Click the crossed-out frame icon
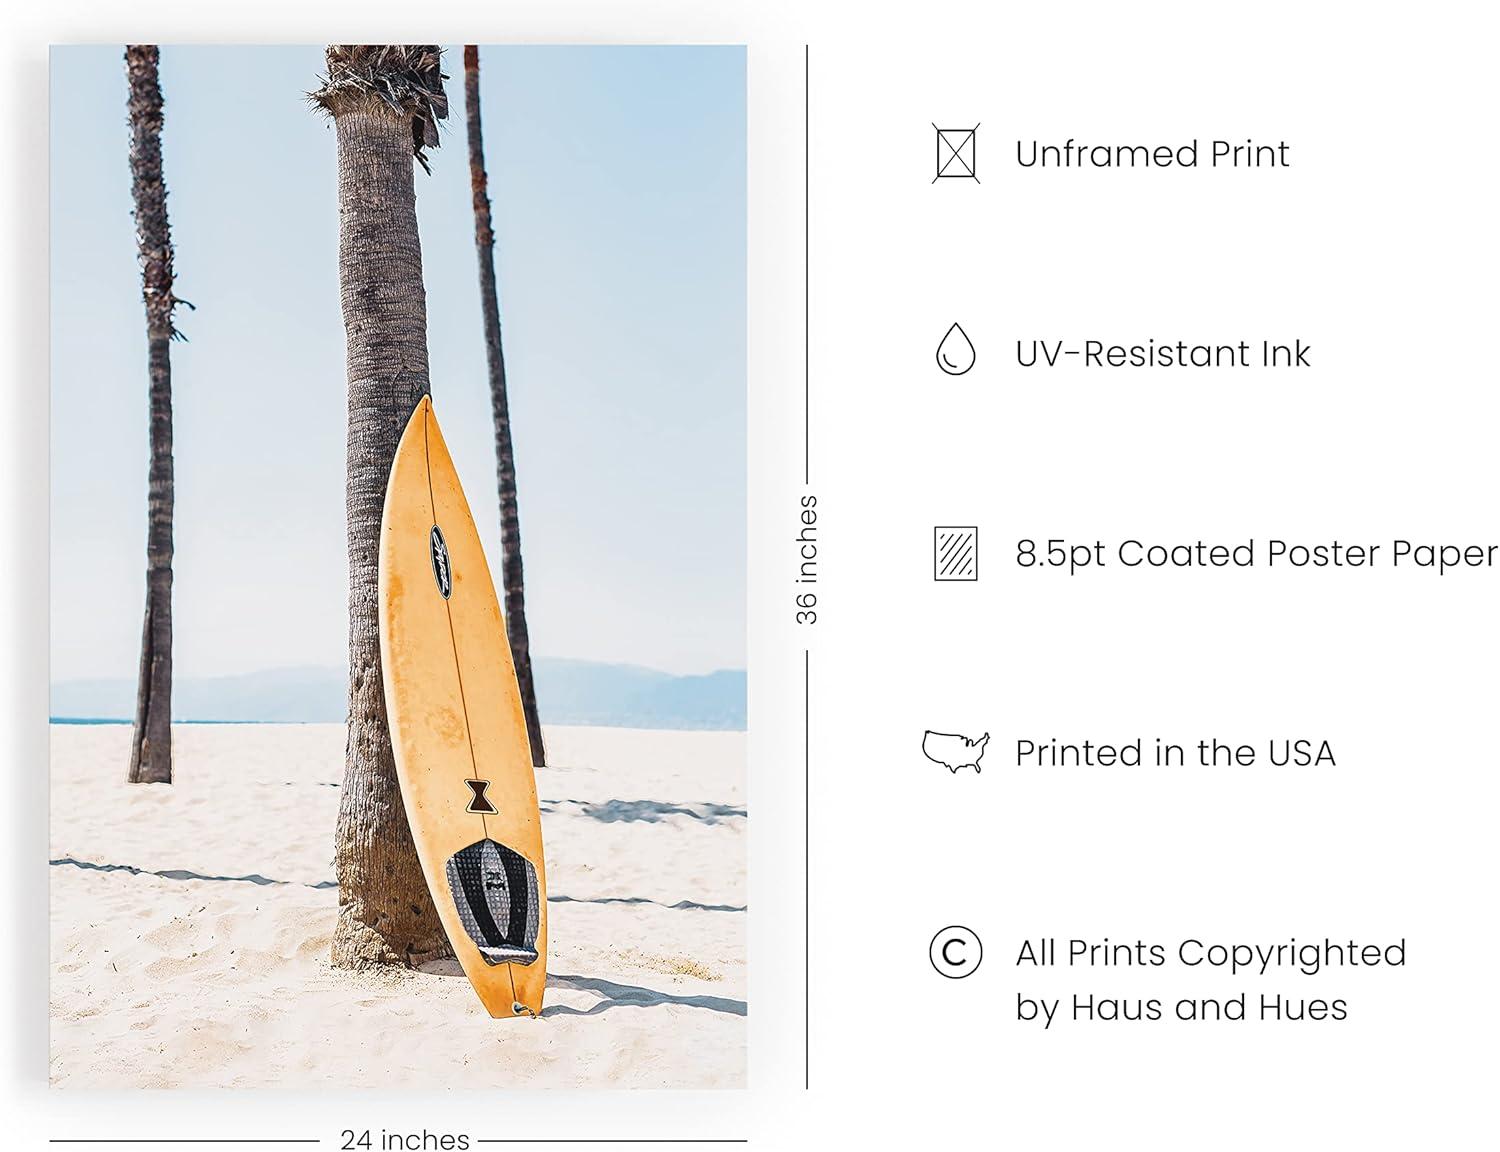 [955, 154]
